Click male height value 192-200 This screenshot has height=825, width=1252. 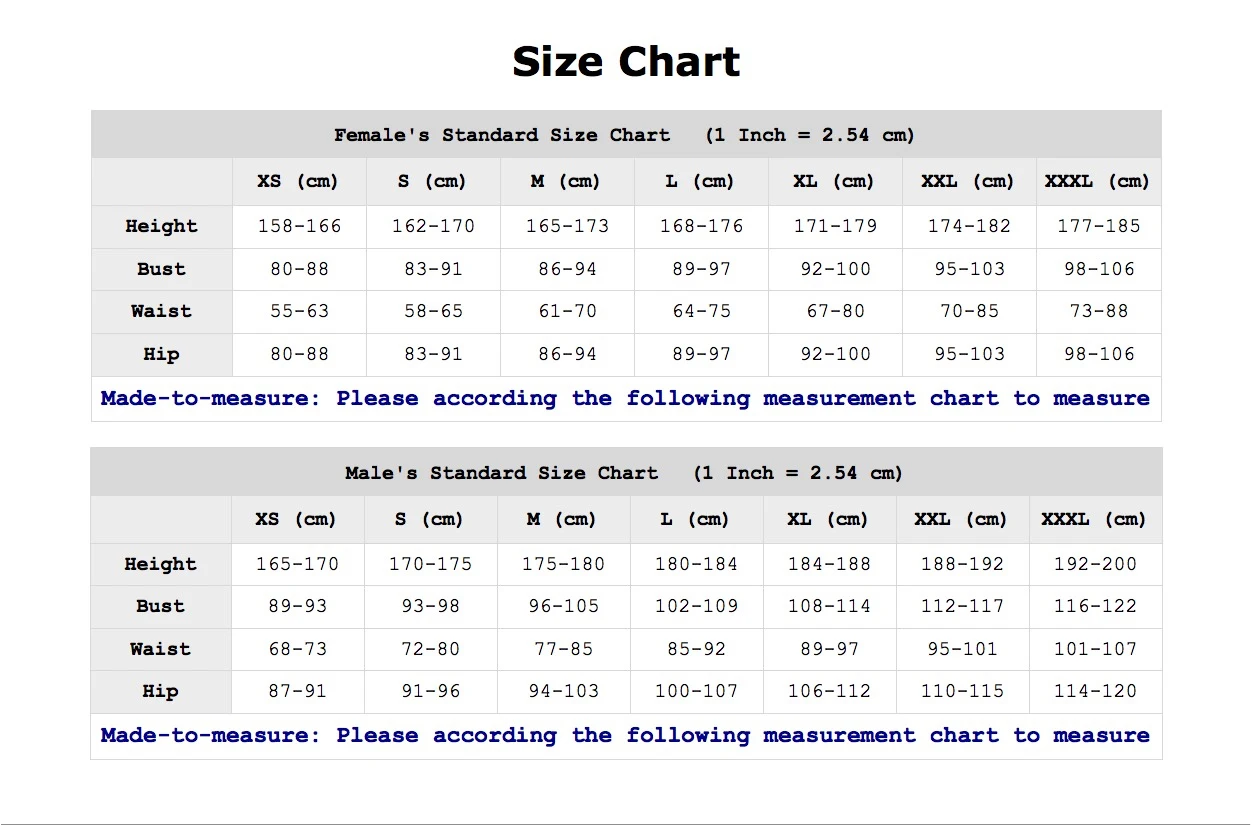tap(1095, 564)
